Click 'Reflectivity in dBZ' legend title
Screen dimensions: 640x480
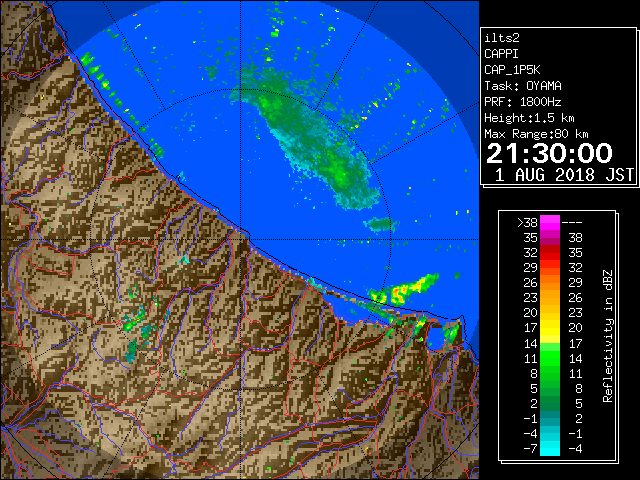pos(607,336)
